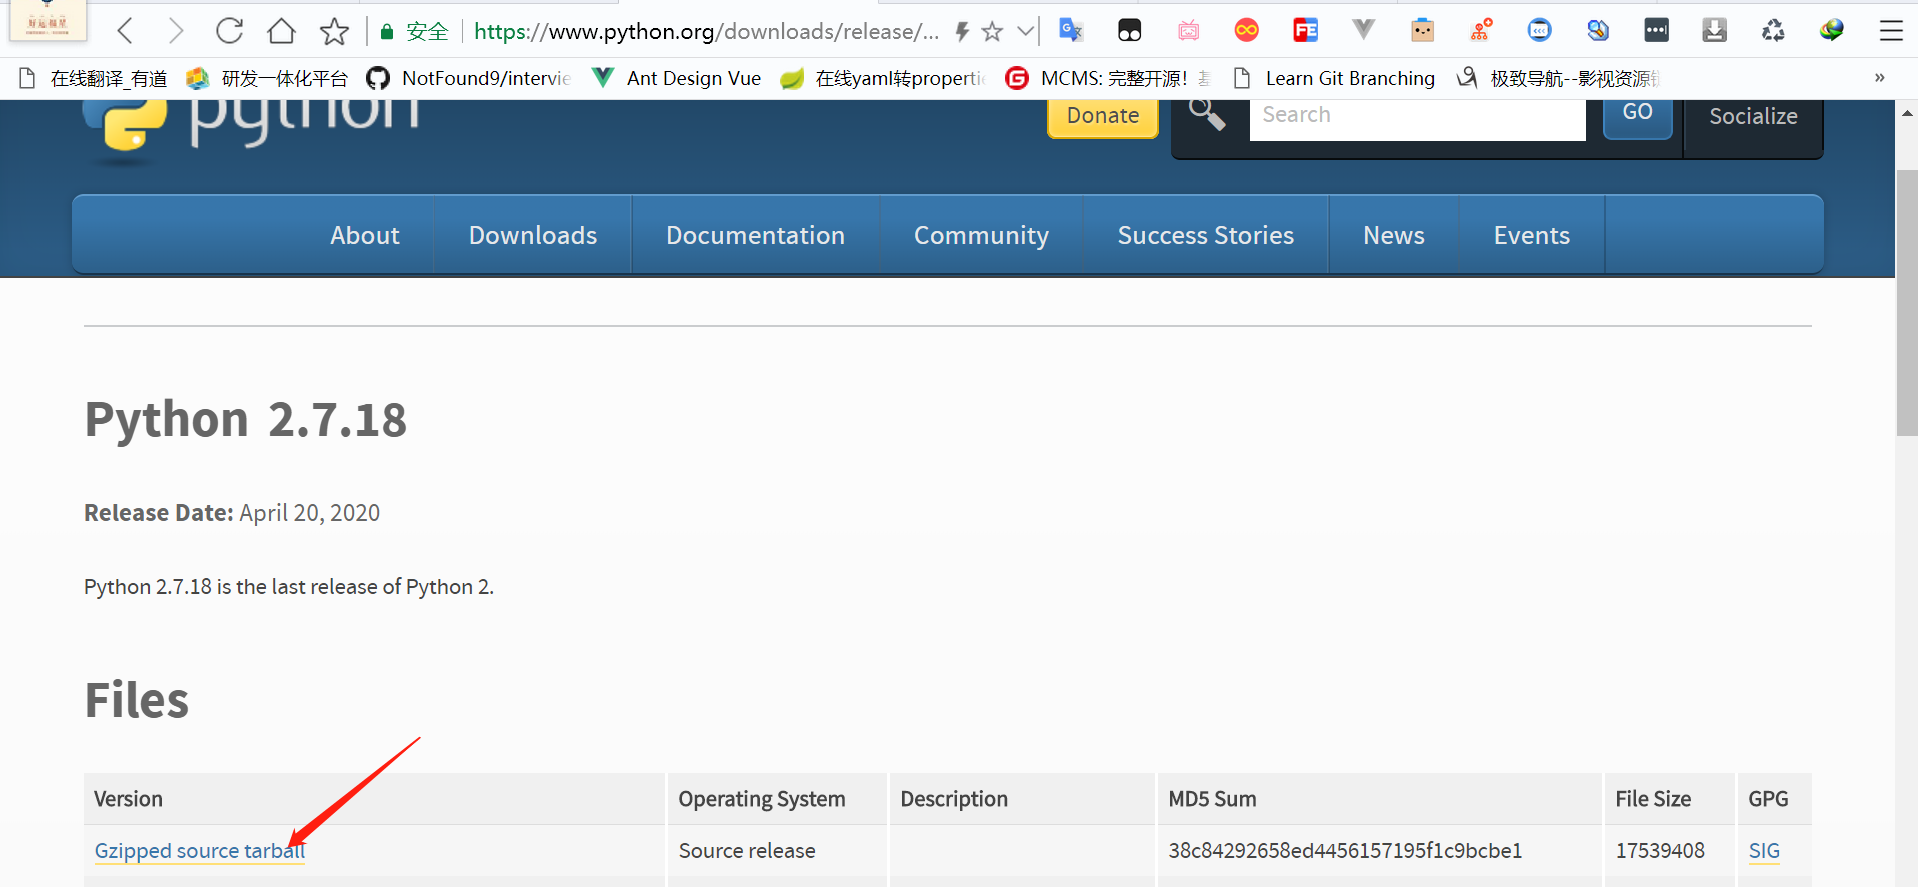Open the Success Stories navigation menu
Image resolution: width=1918 pixels, height=887 pixels.
click(x=1206, y=235)
